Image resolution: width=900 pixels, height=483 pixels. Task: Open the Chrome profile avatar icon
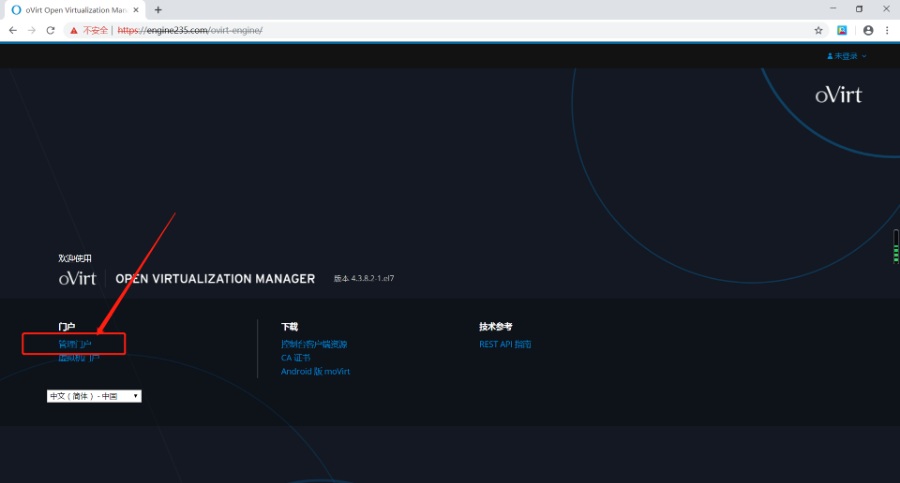pos(868,30)
